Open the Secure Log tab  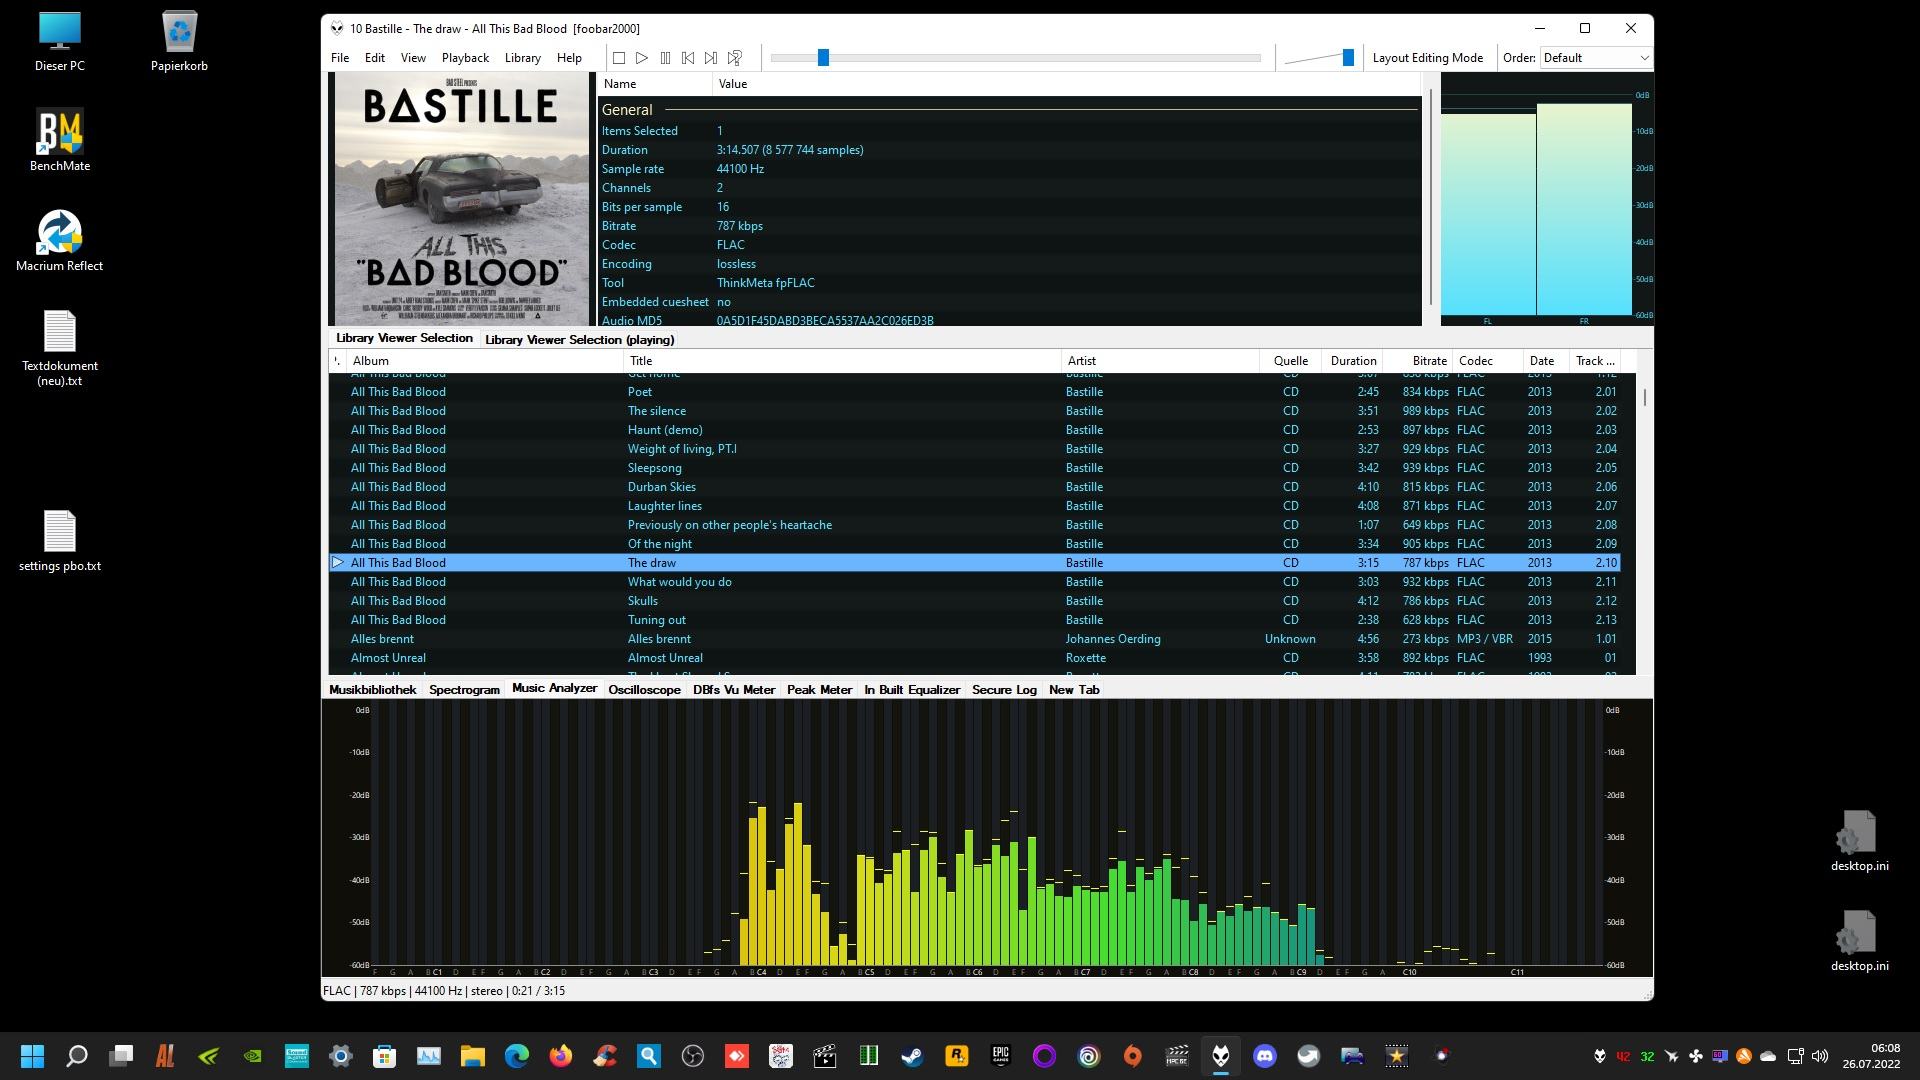click(1004, 690)
